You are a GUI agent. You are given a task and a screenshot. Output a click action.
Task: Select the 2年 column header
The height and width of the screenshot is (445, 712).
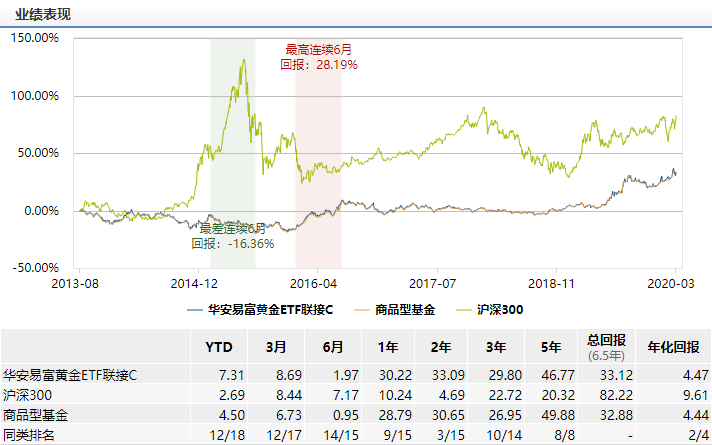(441, 347)
